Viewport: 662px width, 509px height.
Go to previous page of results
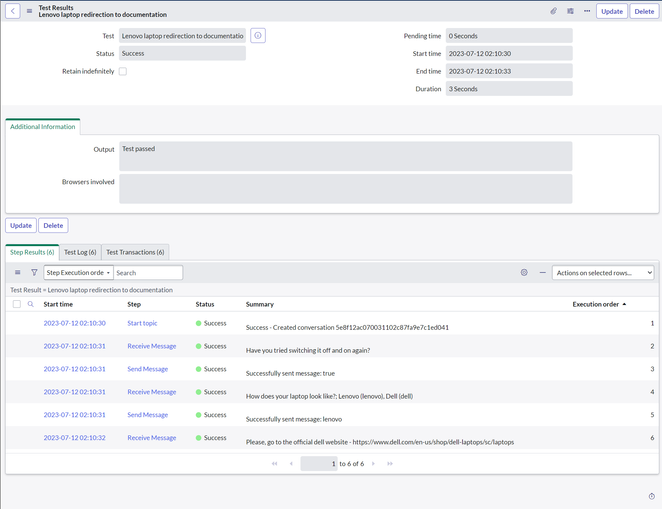point(291,464)
